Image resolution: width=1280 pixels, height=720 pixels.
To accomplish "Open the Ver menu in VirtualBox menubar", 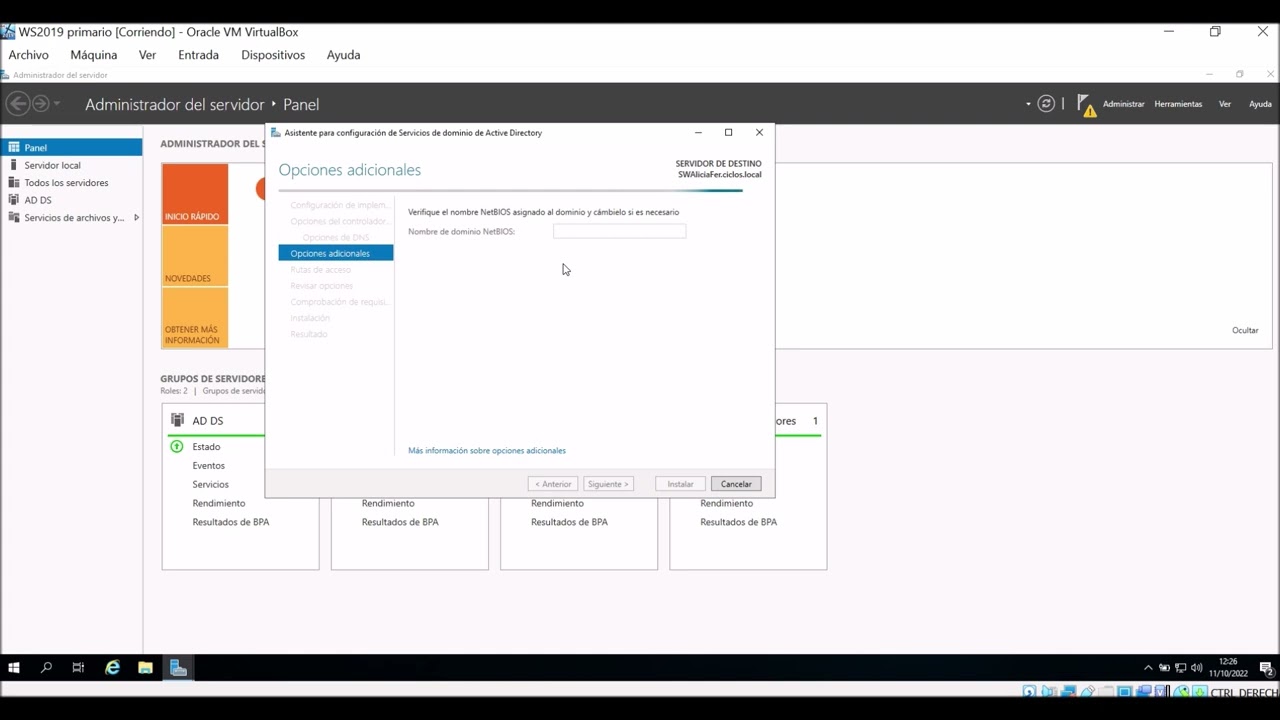I will [x=148, y=55].
